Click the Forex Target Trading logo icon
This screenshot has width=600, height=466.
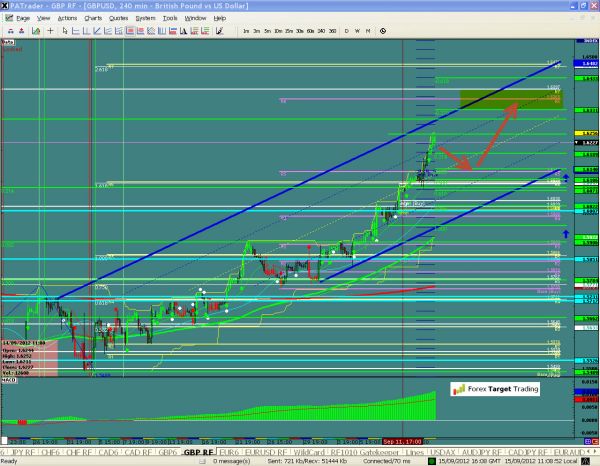pyautogui.click(x=458, y=391)
